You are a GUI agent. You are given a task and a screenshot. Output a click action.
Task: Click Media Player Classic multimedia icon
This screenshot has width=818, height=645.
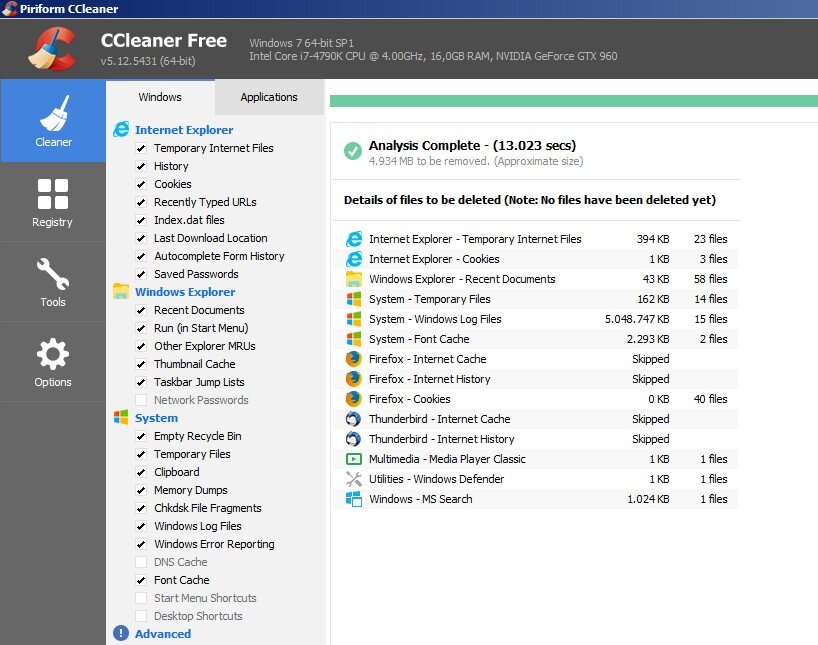click(x=354, y=459)
